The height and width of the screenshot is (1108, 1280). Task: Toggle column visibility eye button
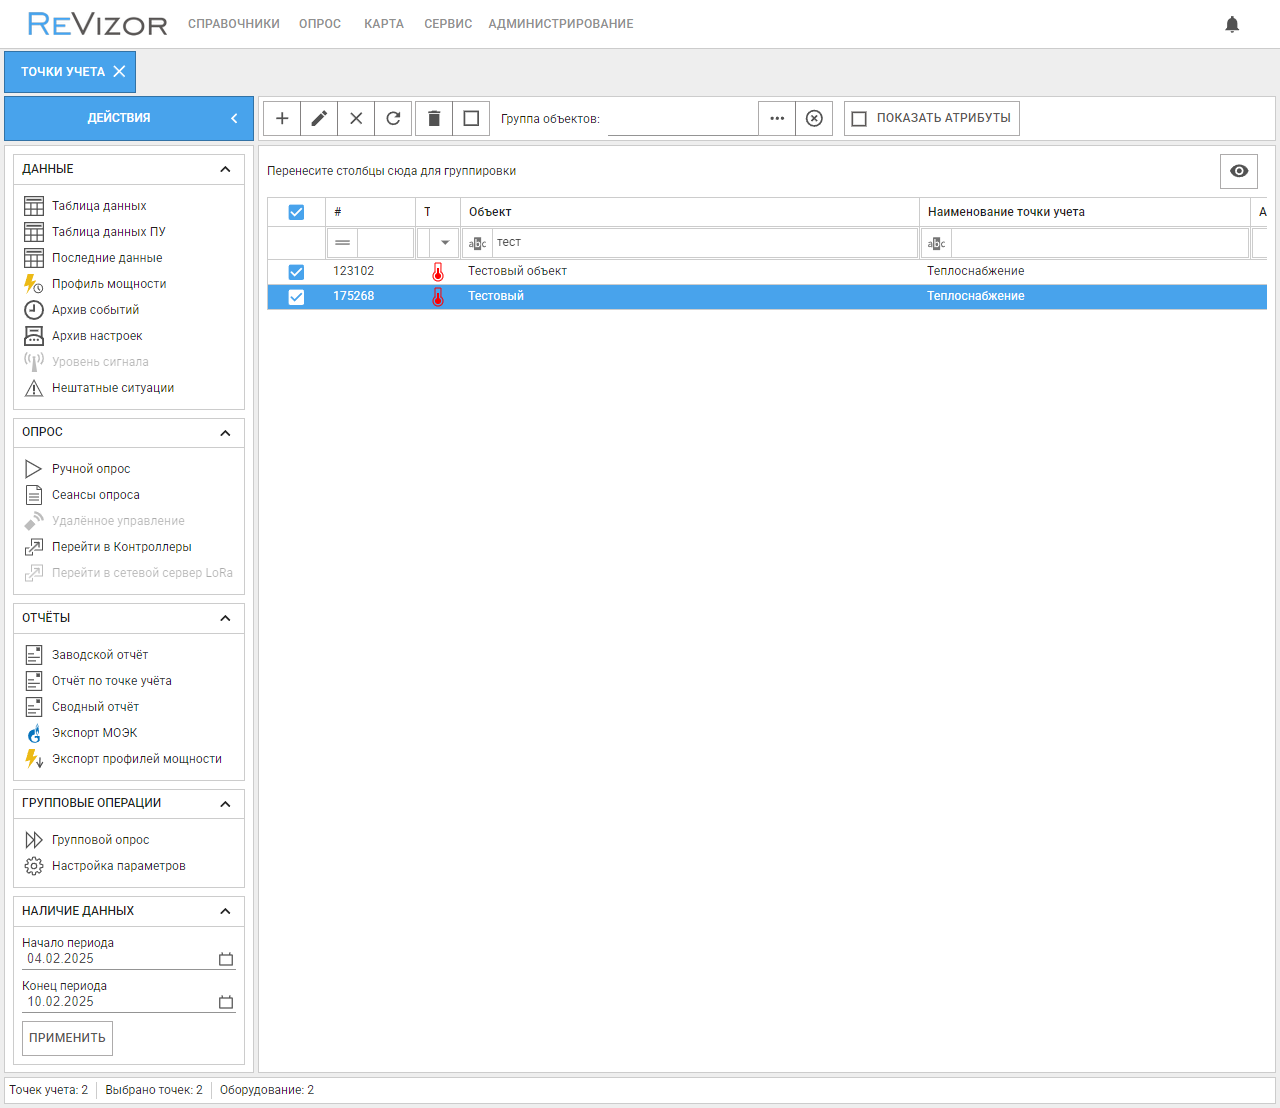[1239, 171]
